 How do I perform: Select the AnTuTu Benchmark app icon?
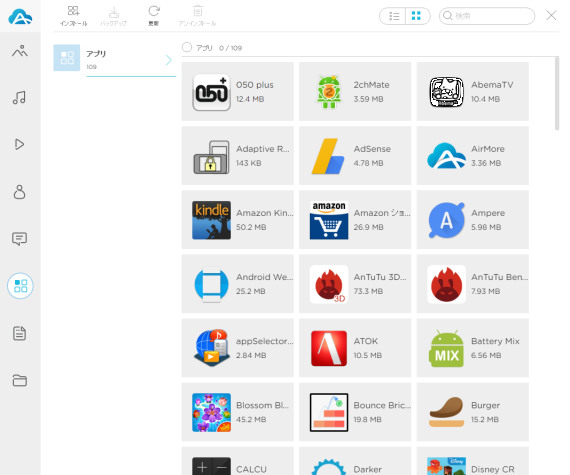(x=446, y=285)
